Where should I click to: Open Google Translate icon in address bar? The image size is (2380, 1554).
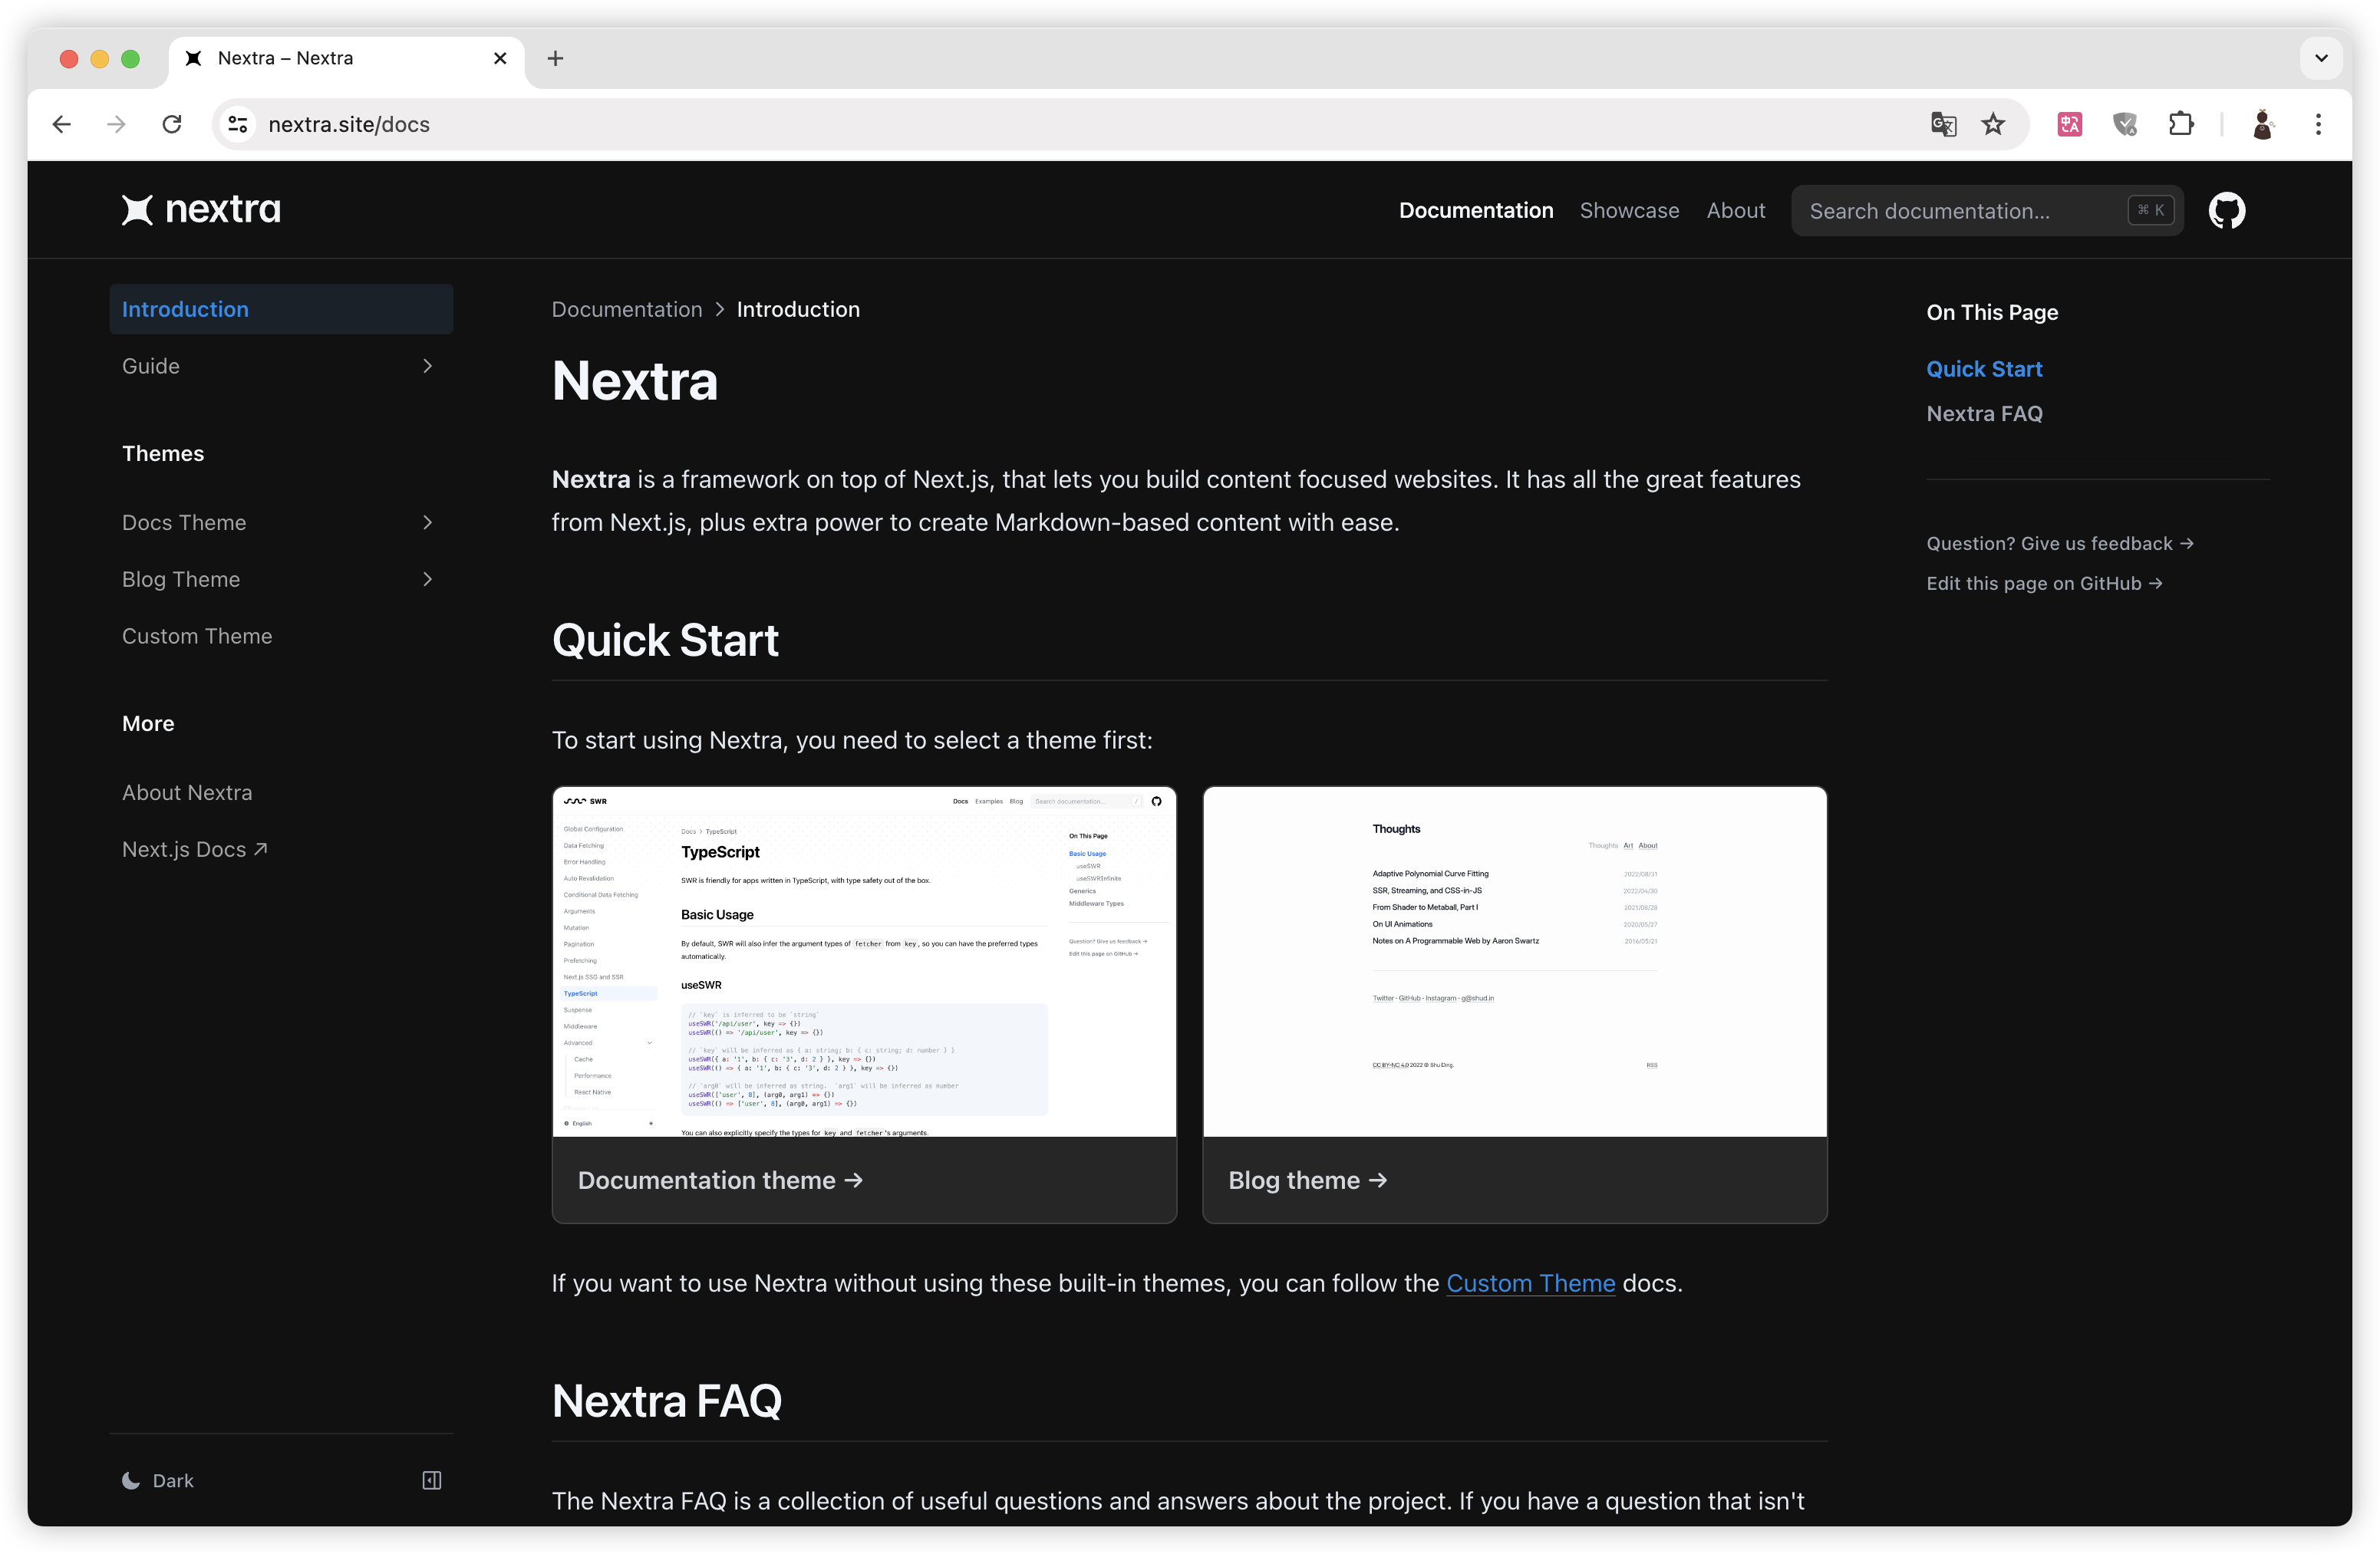coord(1942,124)
